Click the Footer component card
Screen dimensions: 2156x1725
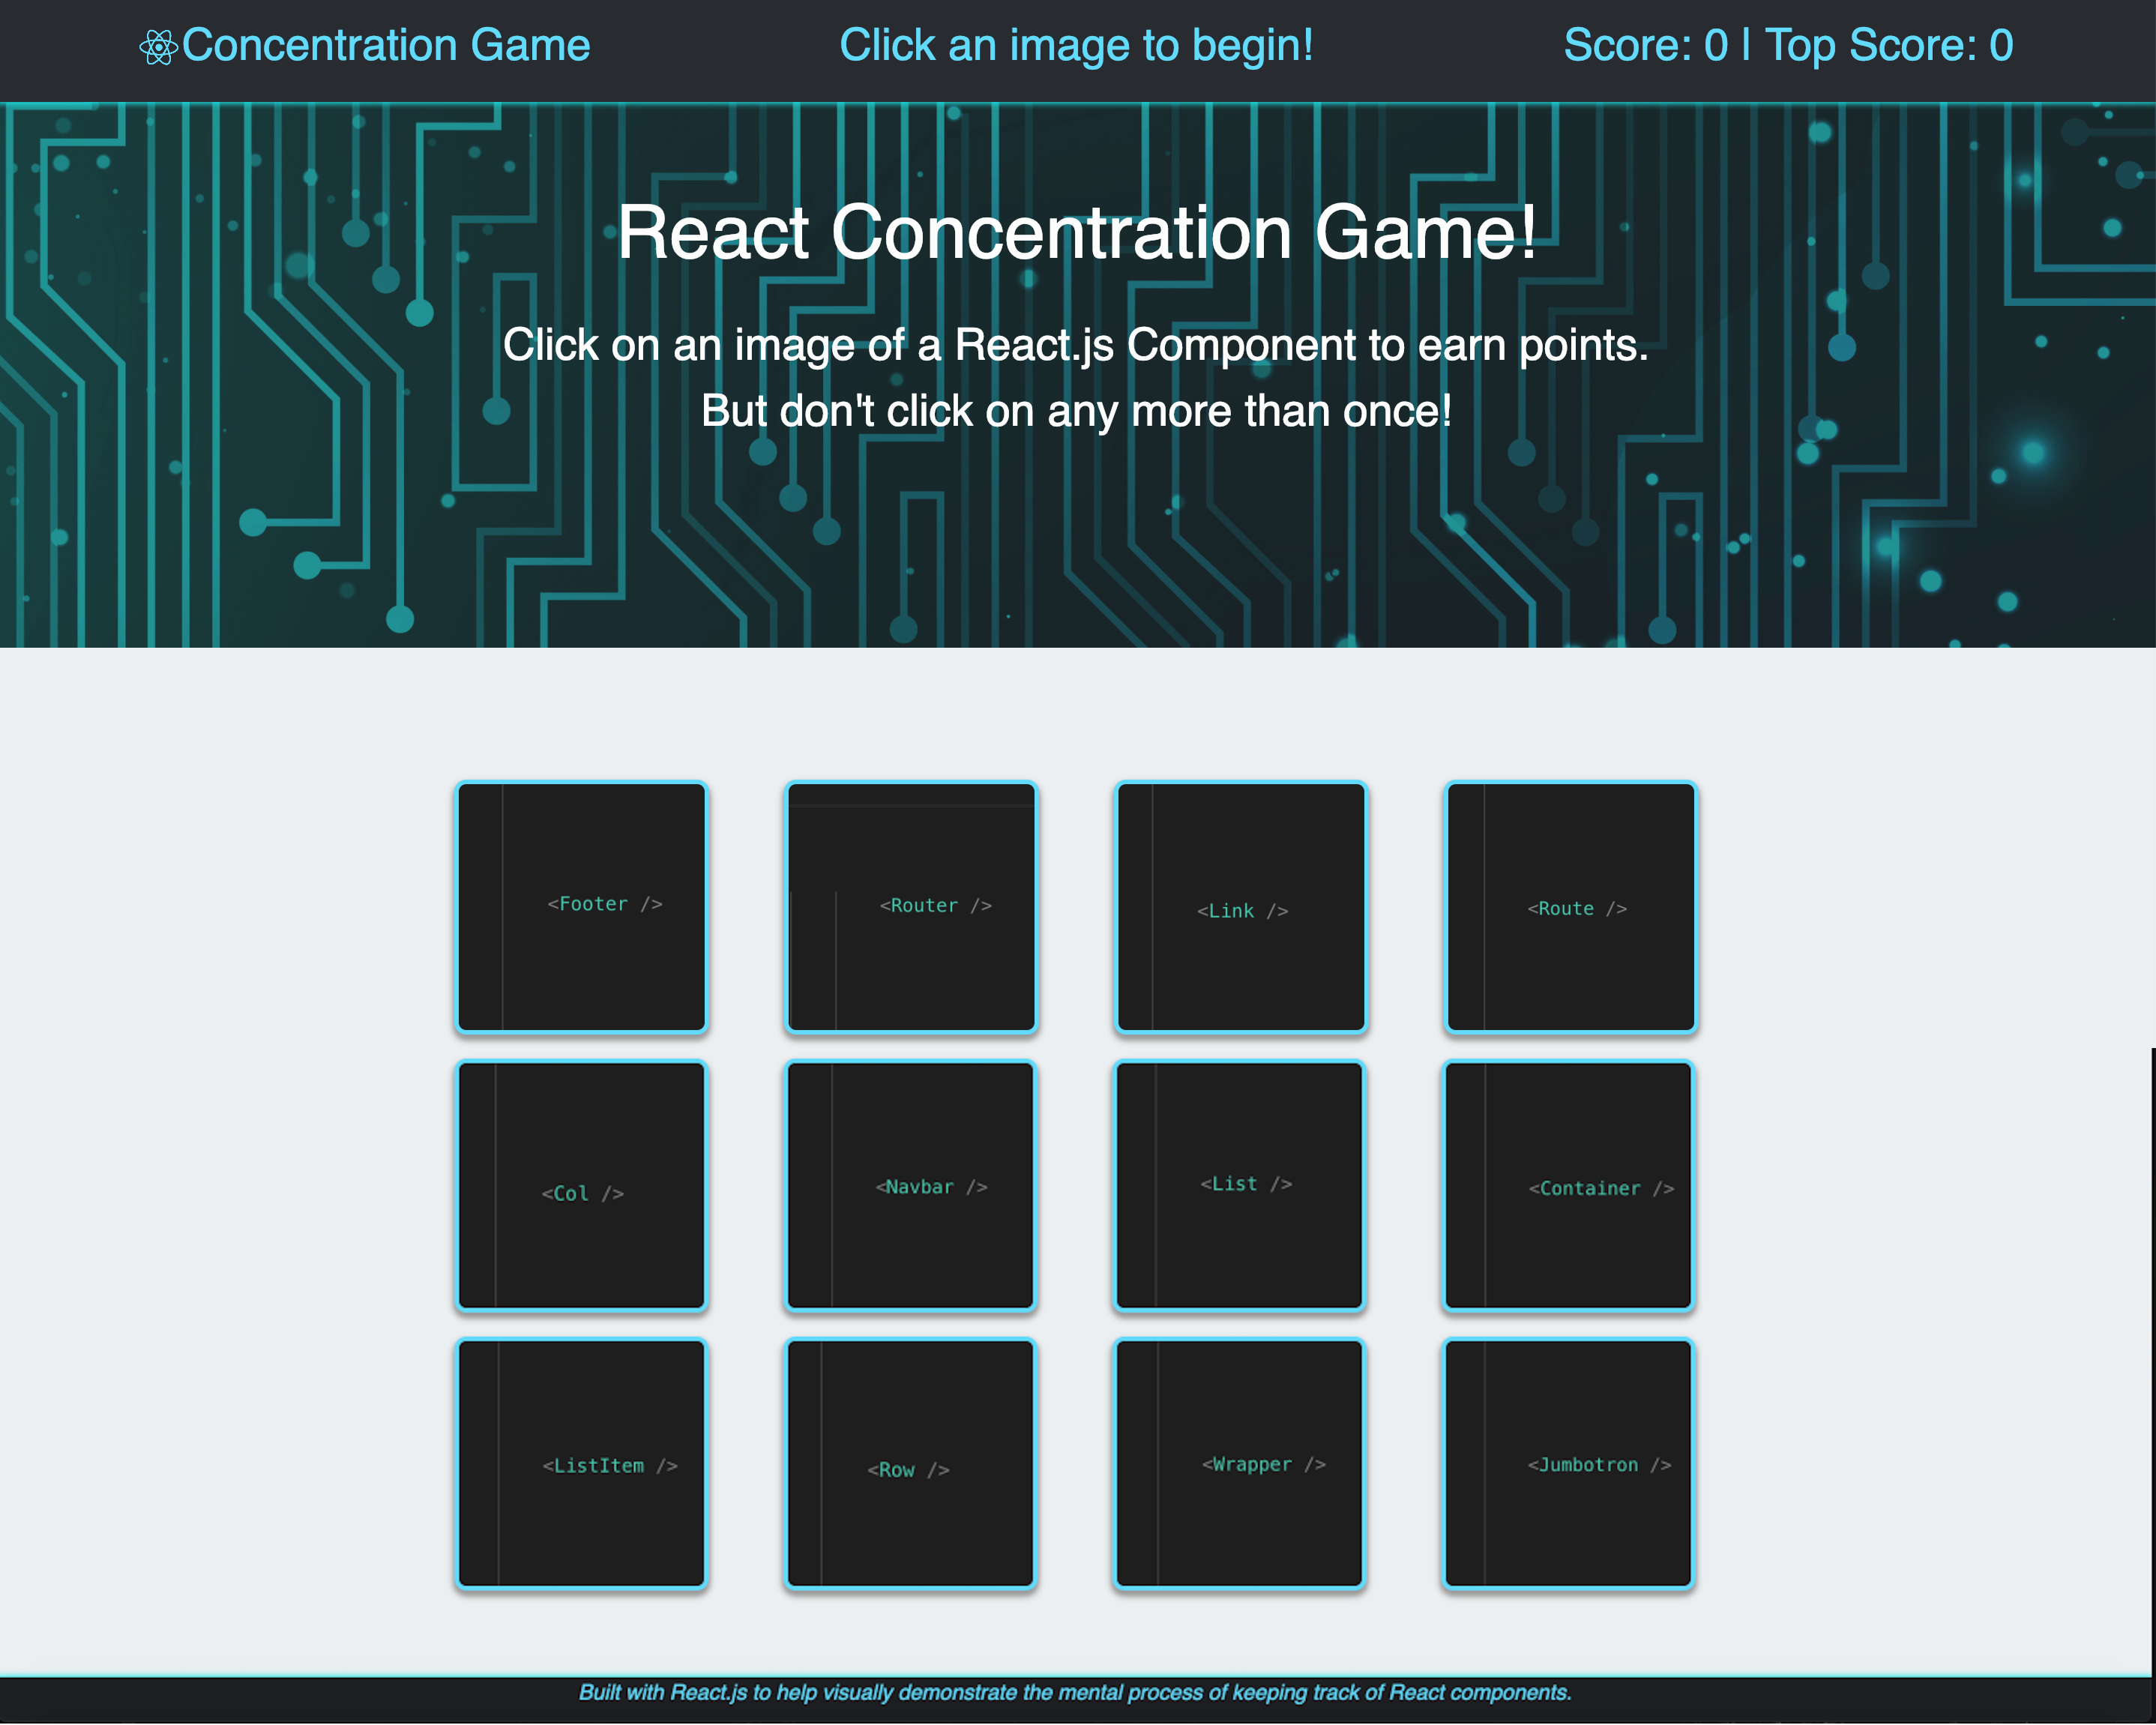(581, 907)
